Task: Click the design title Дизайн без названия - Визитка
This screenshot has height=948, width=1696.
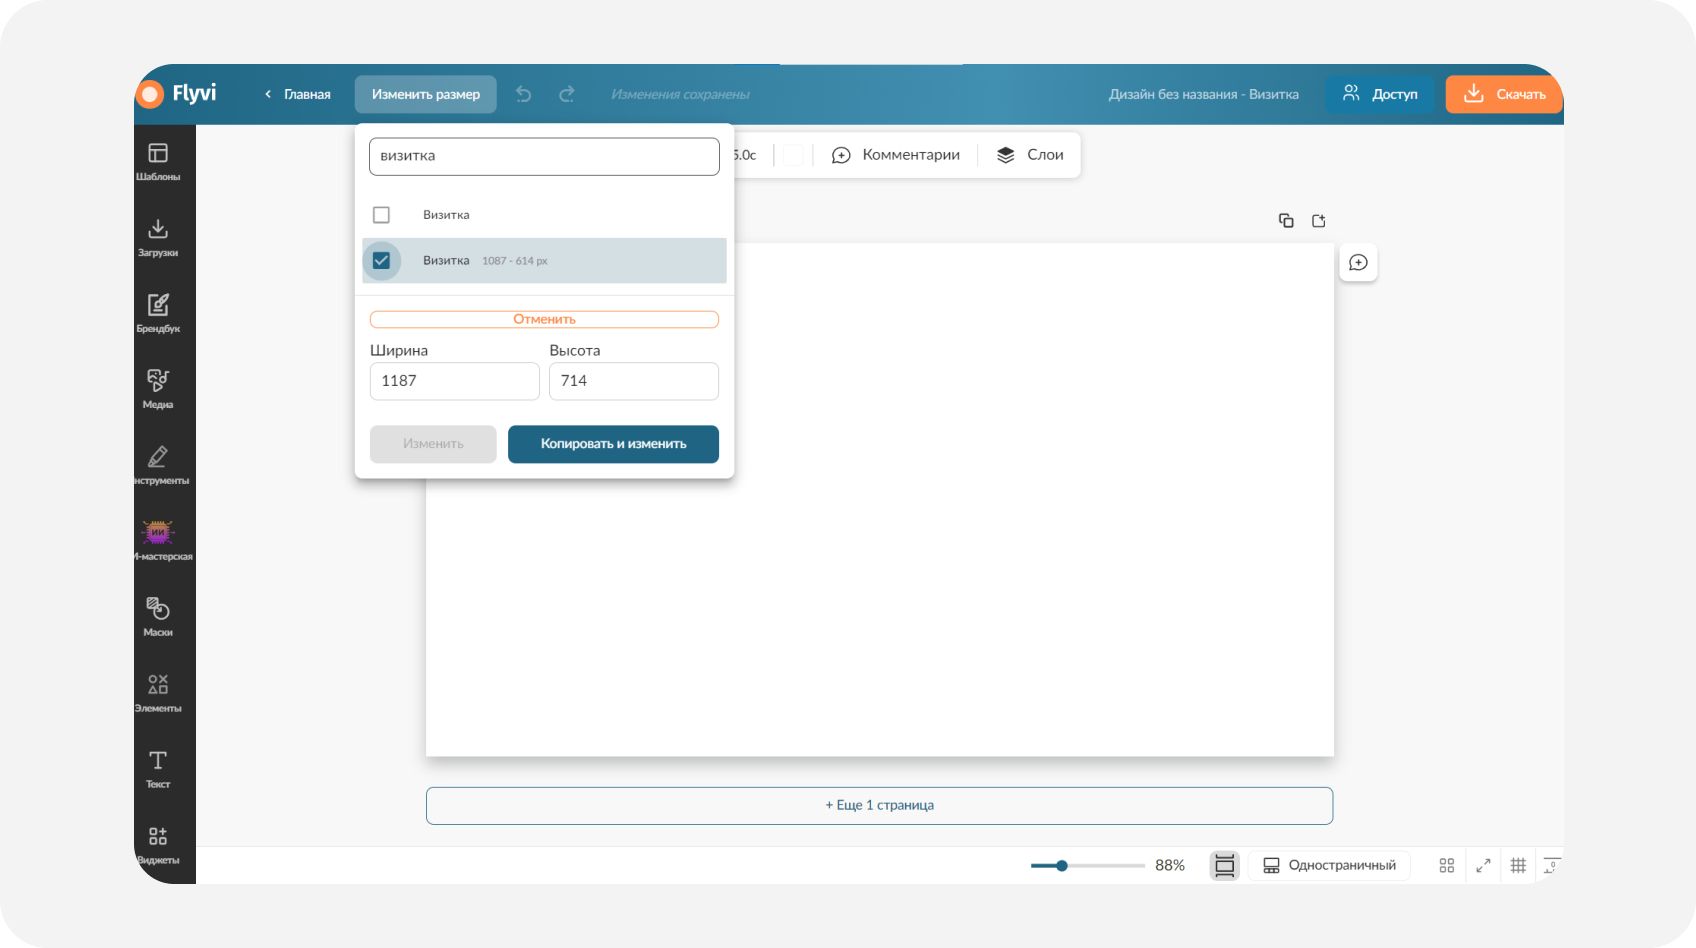Action: pyautogui.click(x=1203, y=94)
